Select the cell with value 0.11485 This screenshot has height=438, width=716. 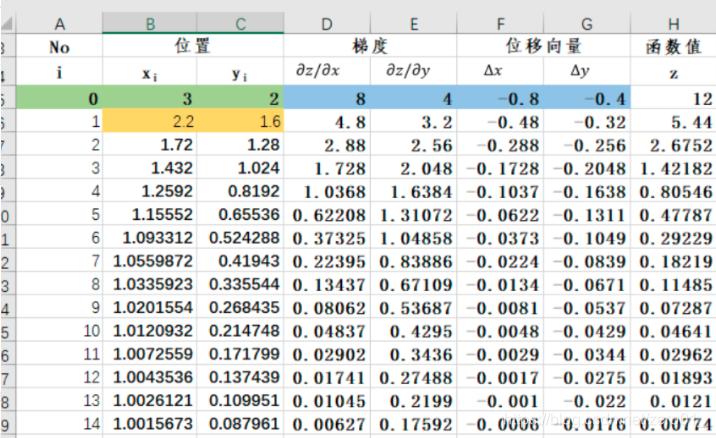click(673, 284)
